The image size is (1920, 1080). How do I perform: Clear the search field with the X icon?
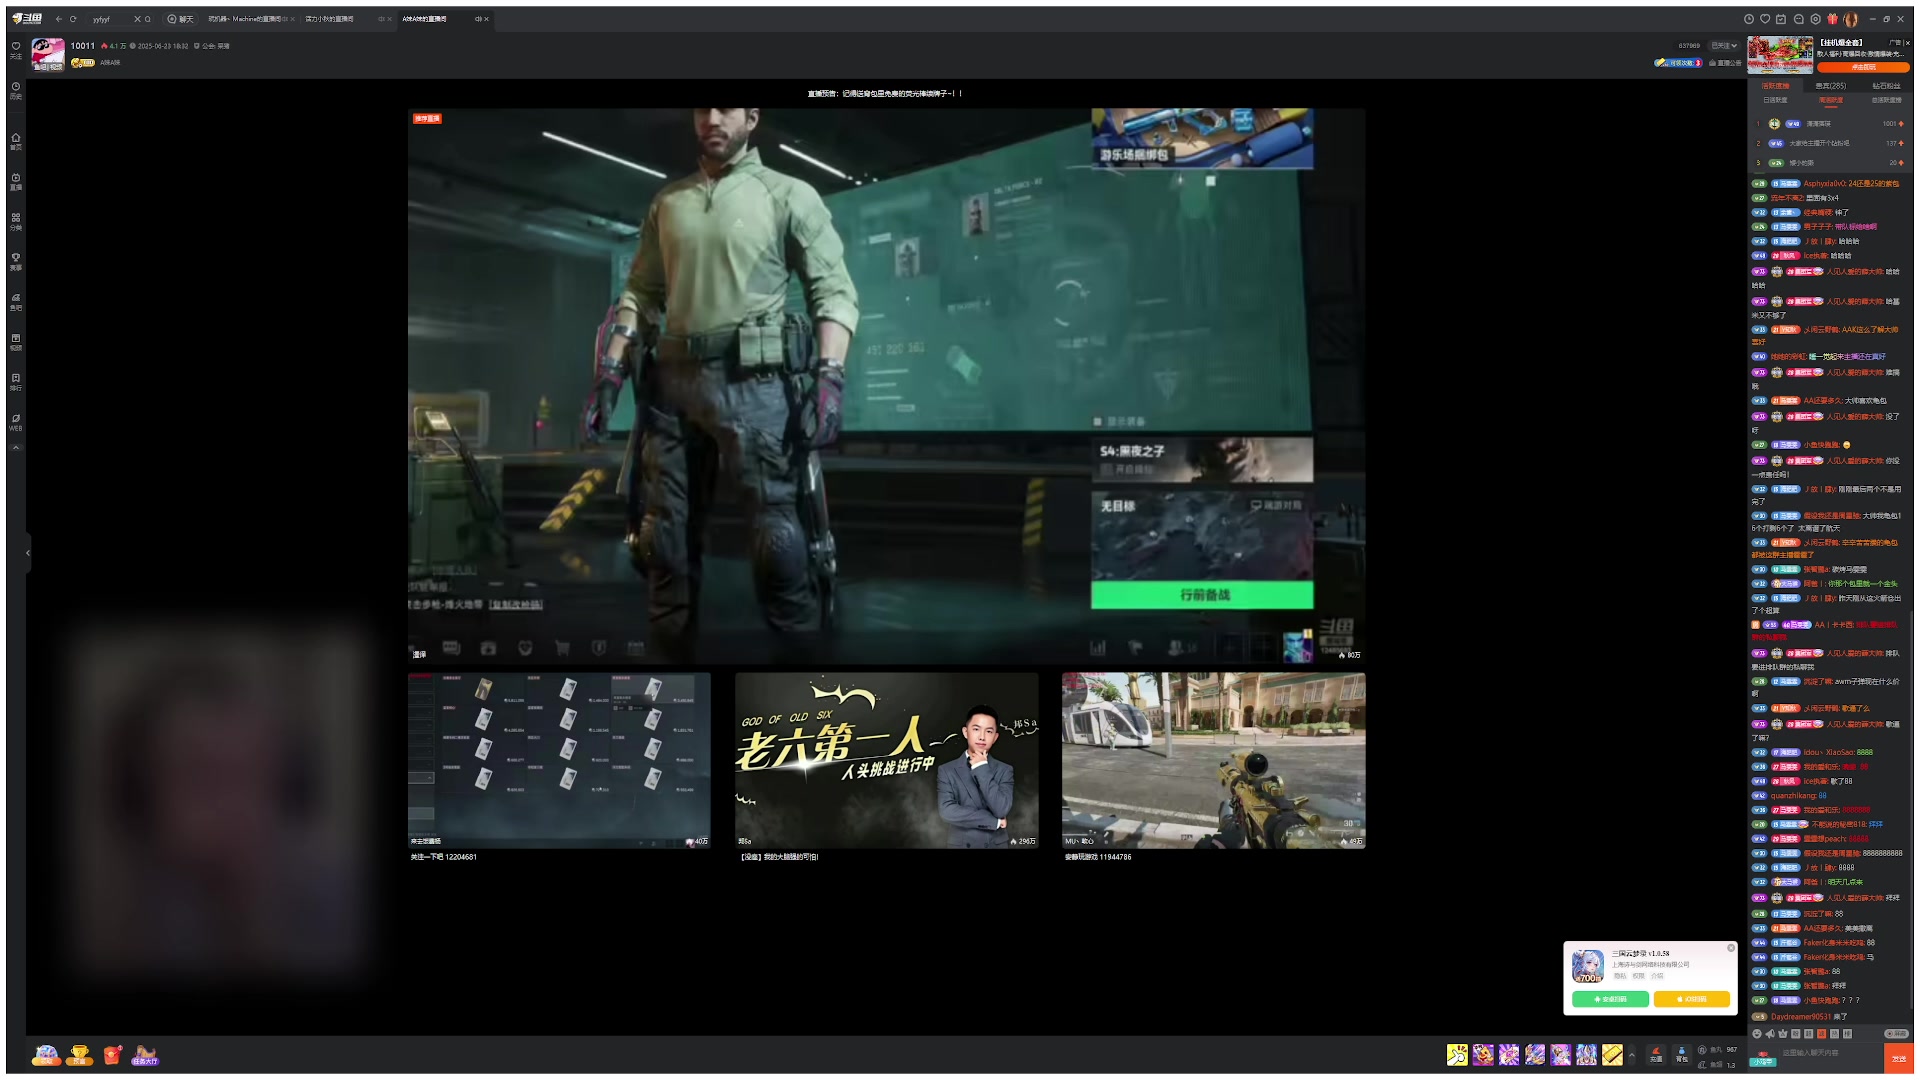pos(137,19)
